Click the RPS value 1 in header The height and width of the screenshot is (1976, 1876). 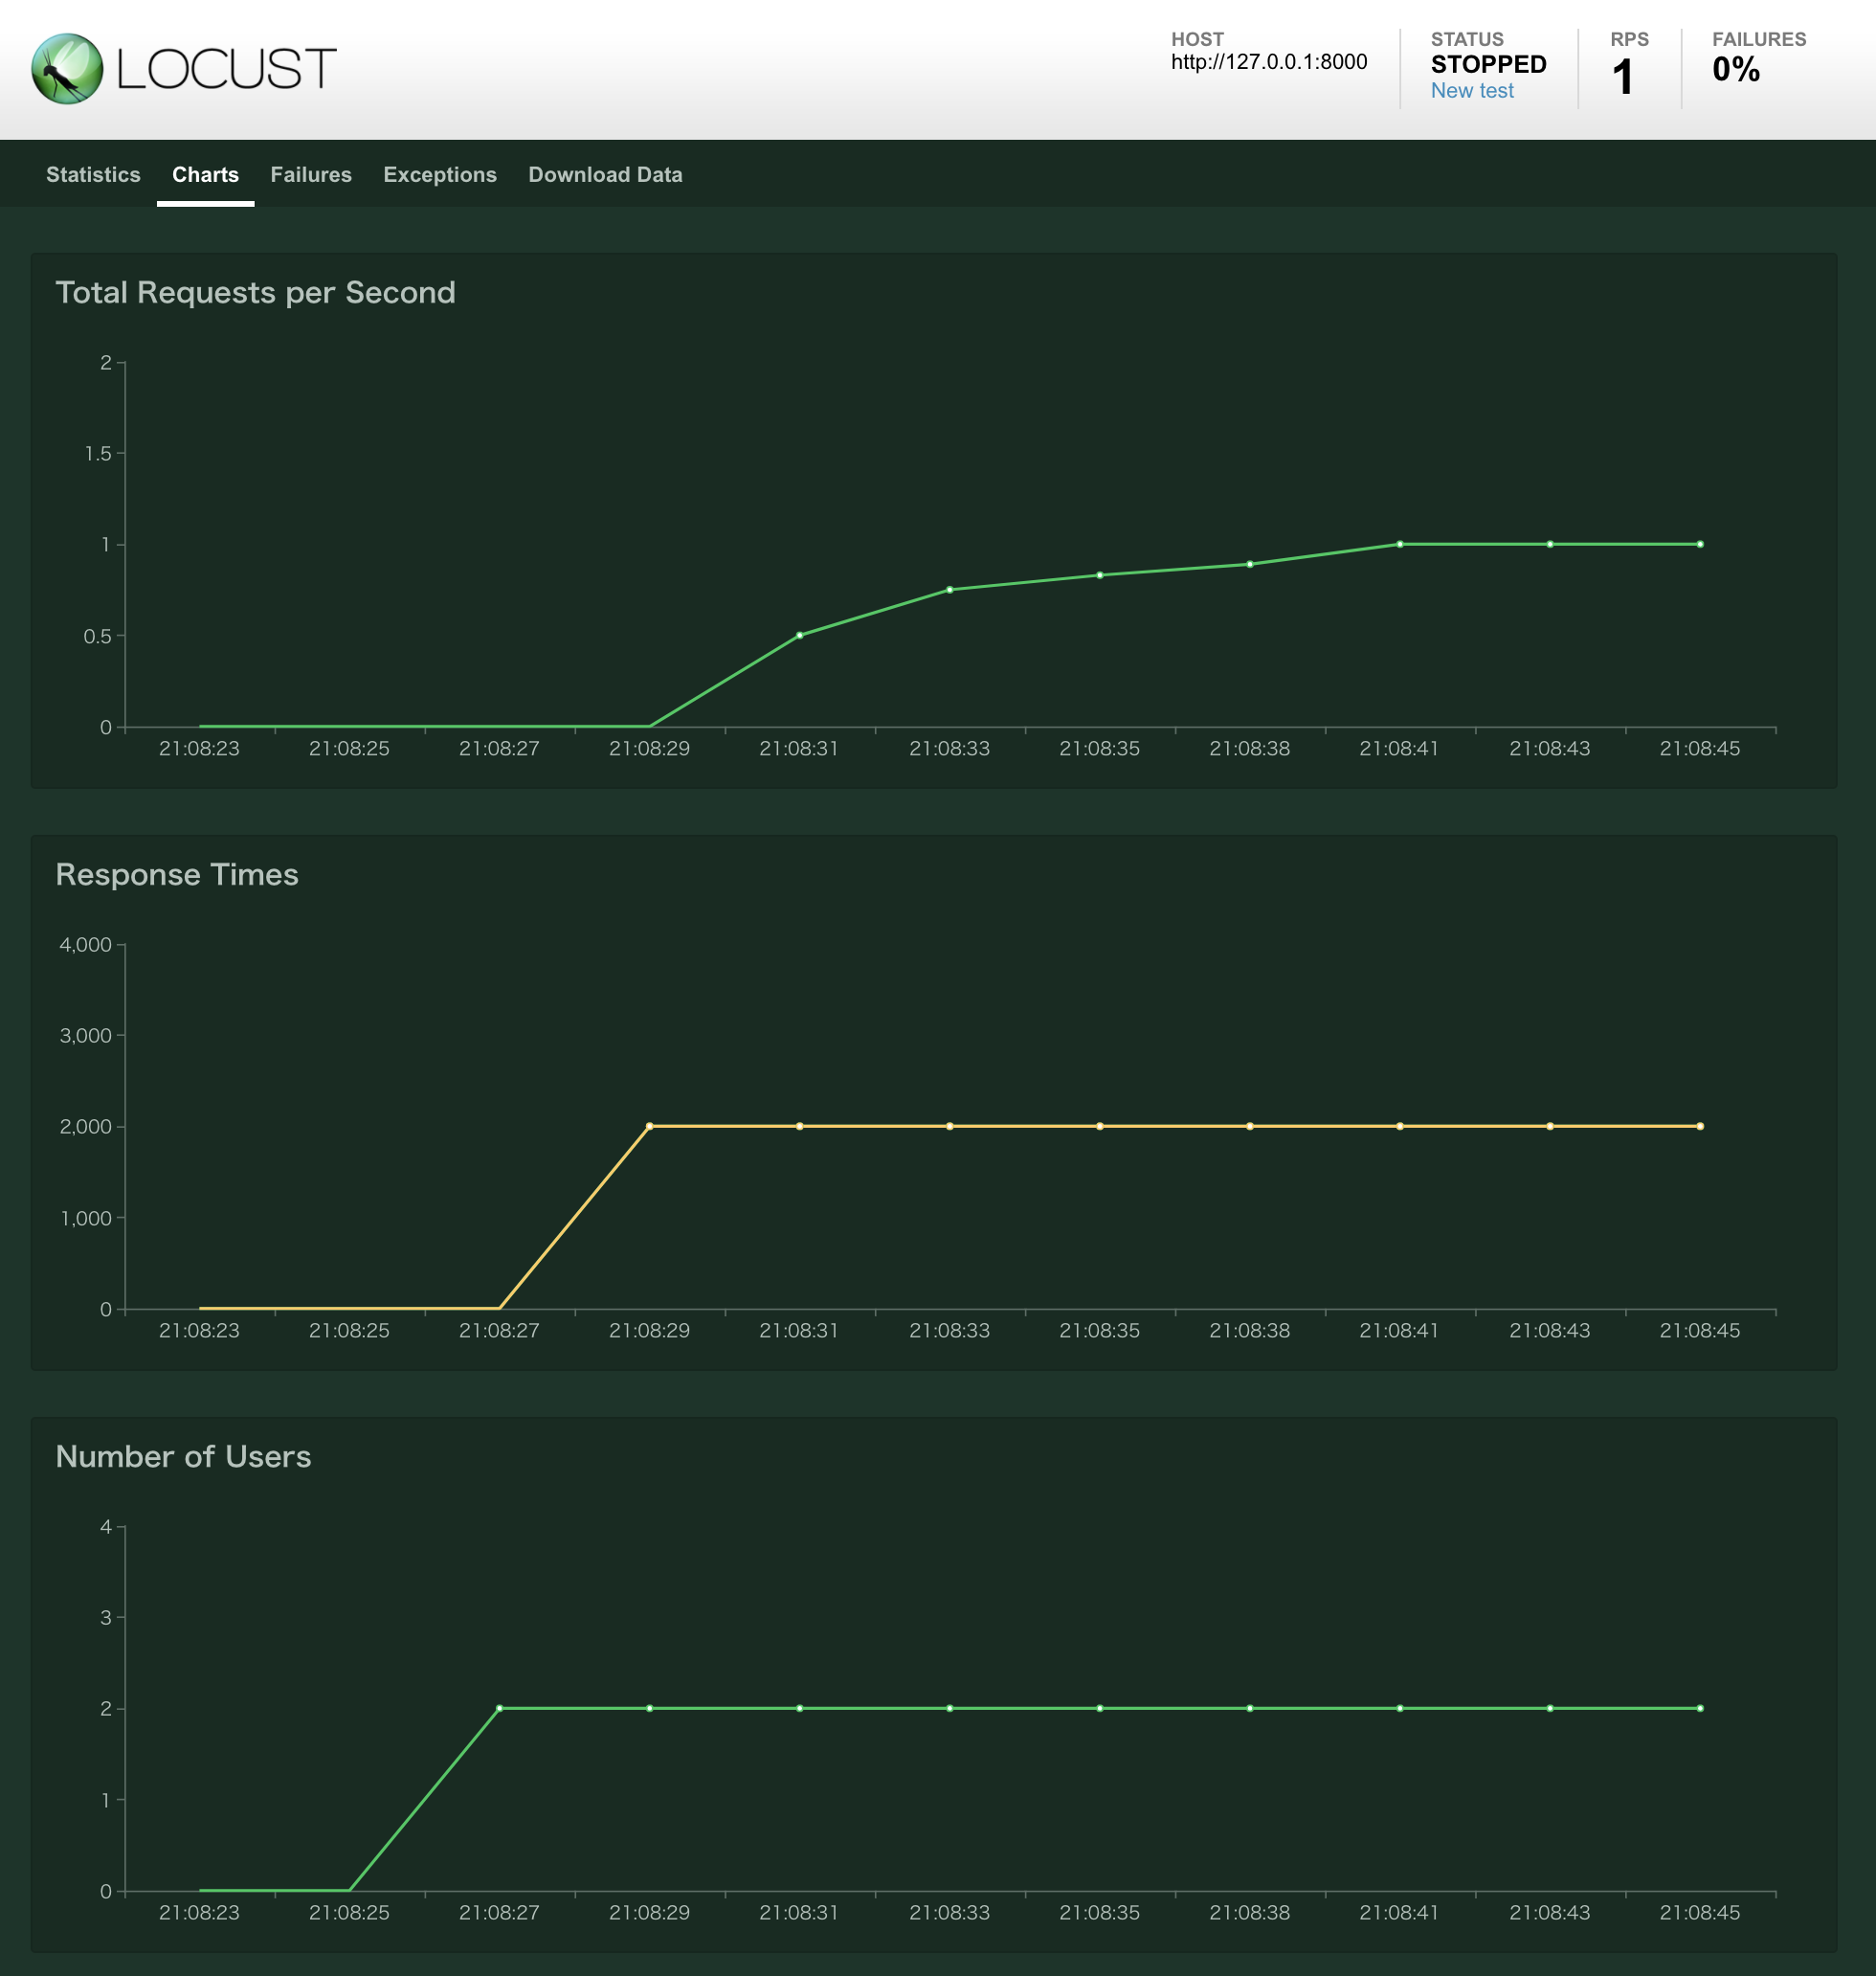(1622, 78)
